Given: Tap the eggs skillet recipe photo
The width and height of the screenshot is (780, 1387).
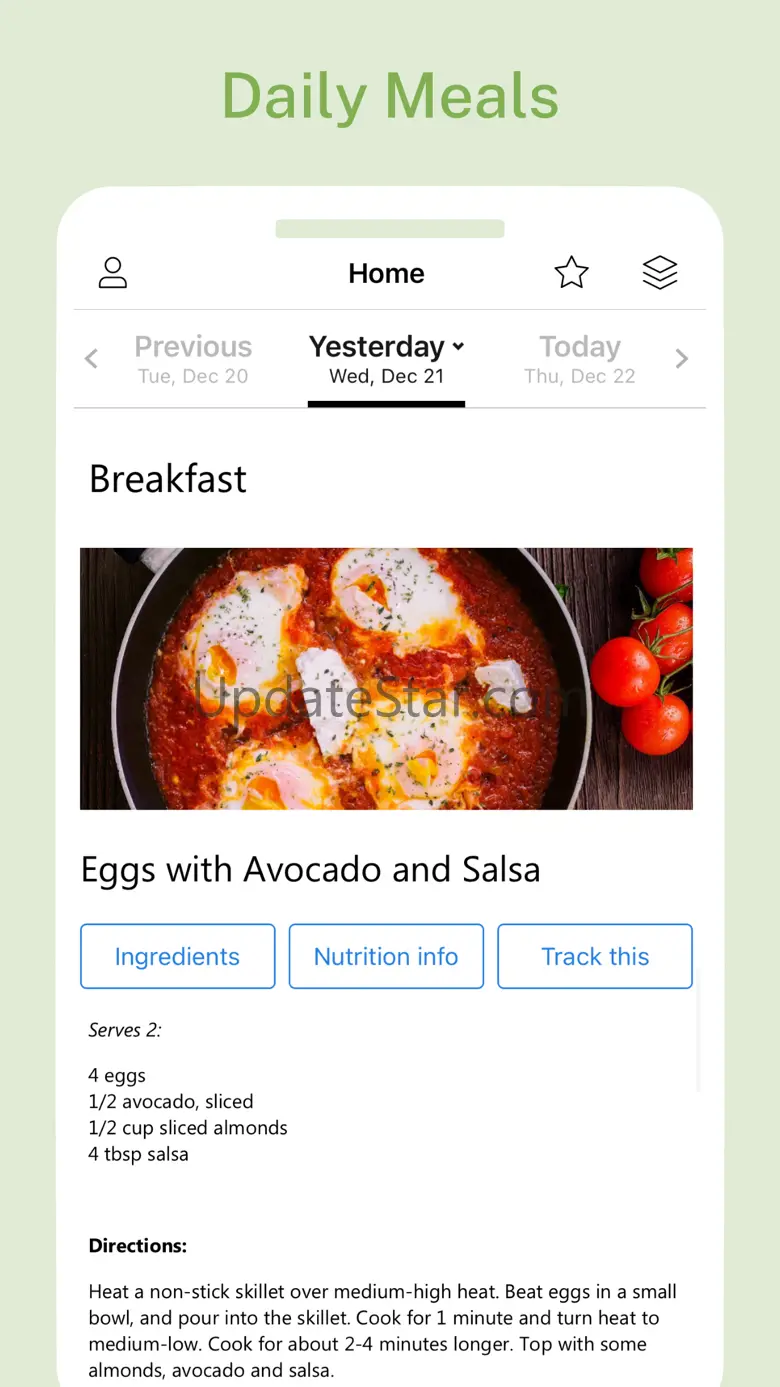Looking at the screenshot, I should point(386,678).
